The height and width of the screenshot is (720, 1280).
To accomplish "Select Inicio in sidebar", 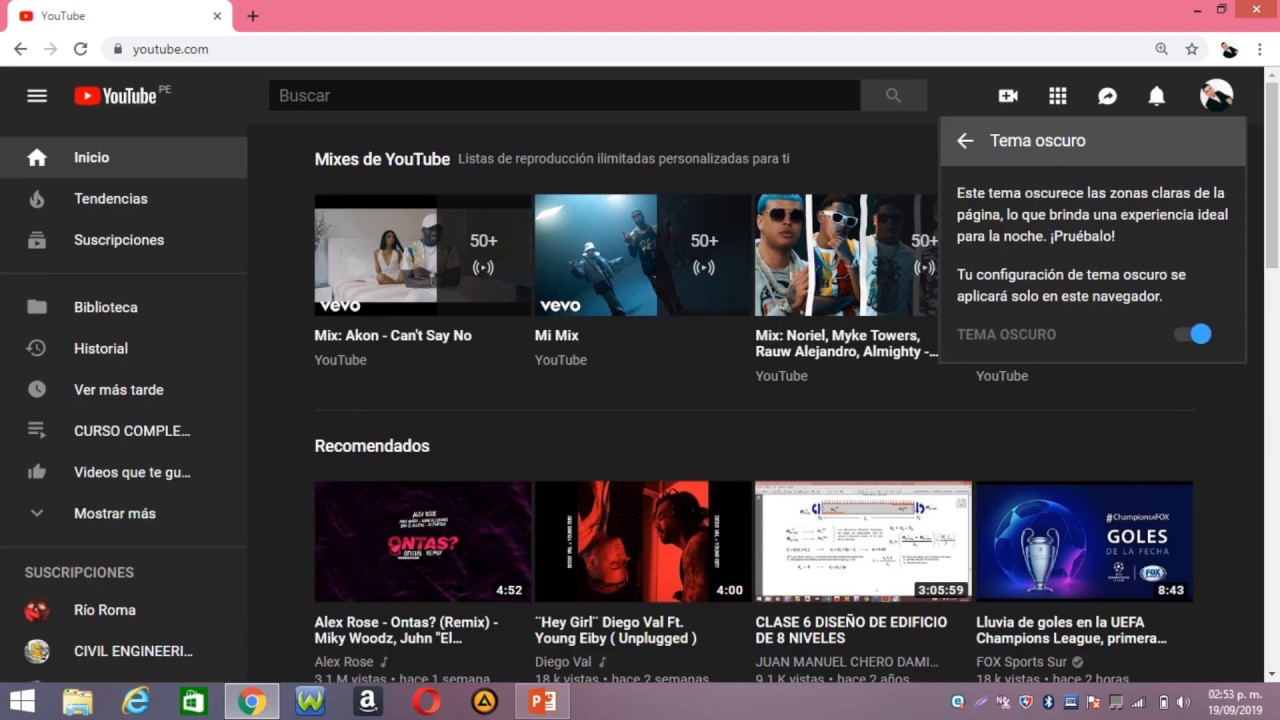I will point(124,157).
